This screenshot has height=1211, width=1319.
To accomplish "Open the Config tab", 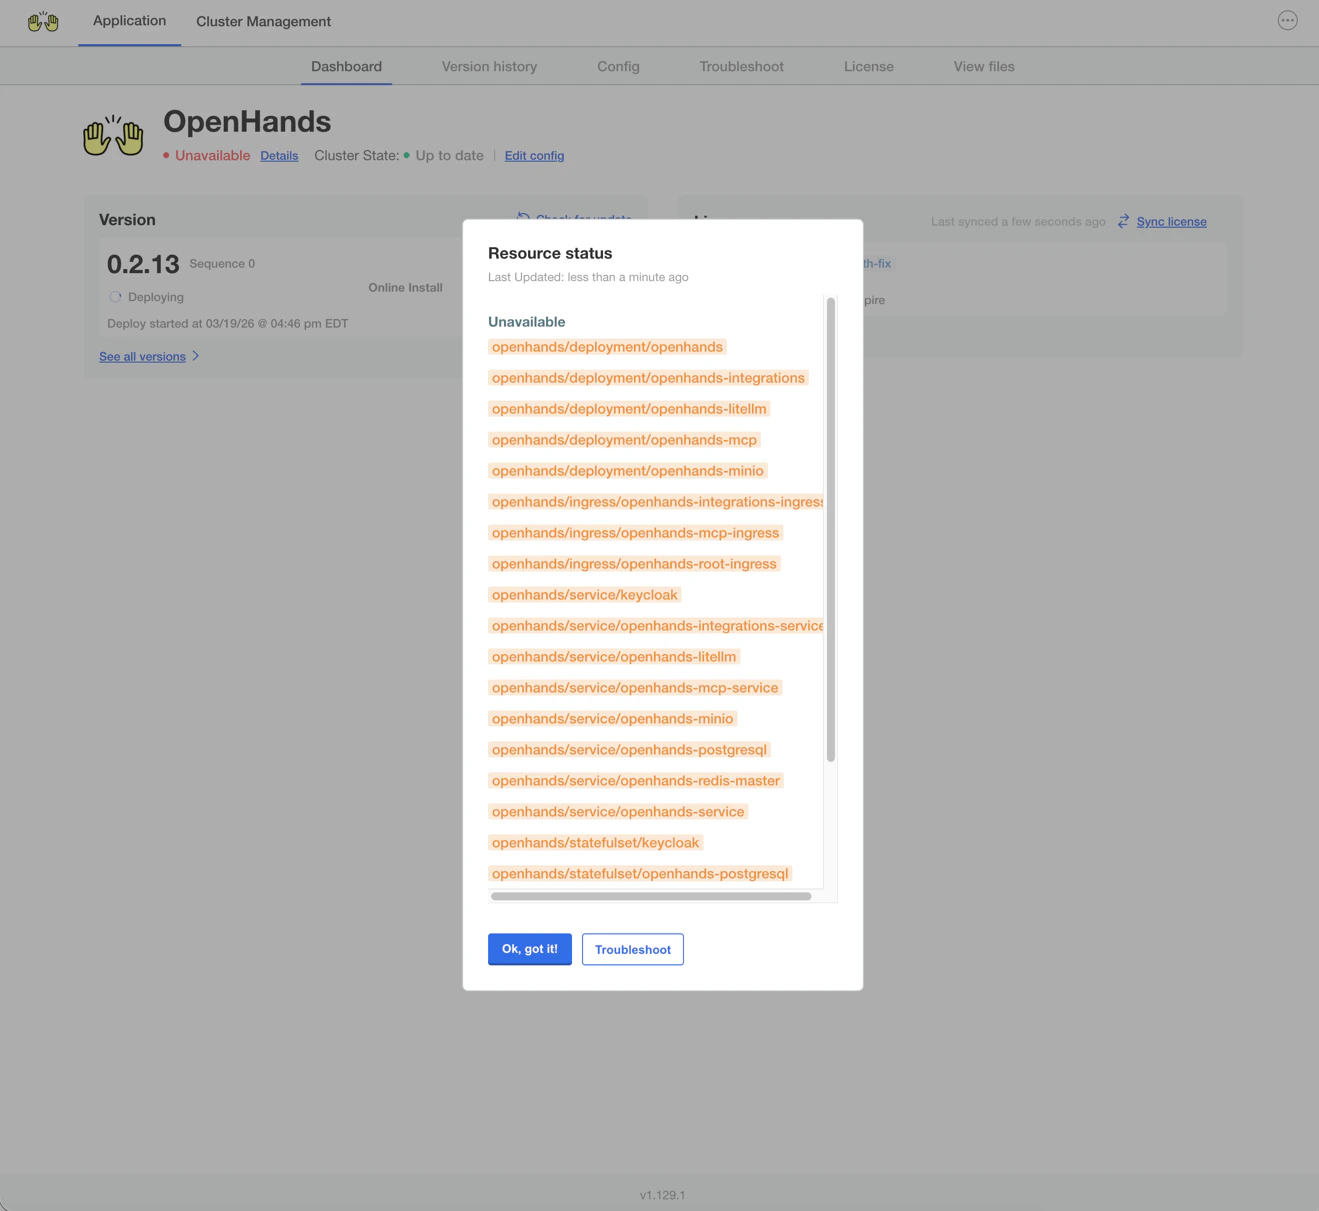I will point(618,66).
